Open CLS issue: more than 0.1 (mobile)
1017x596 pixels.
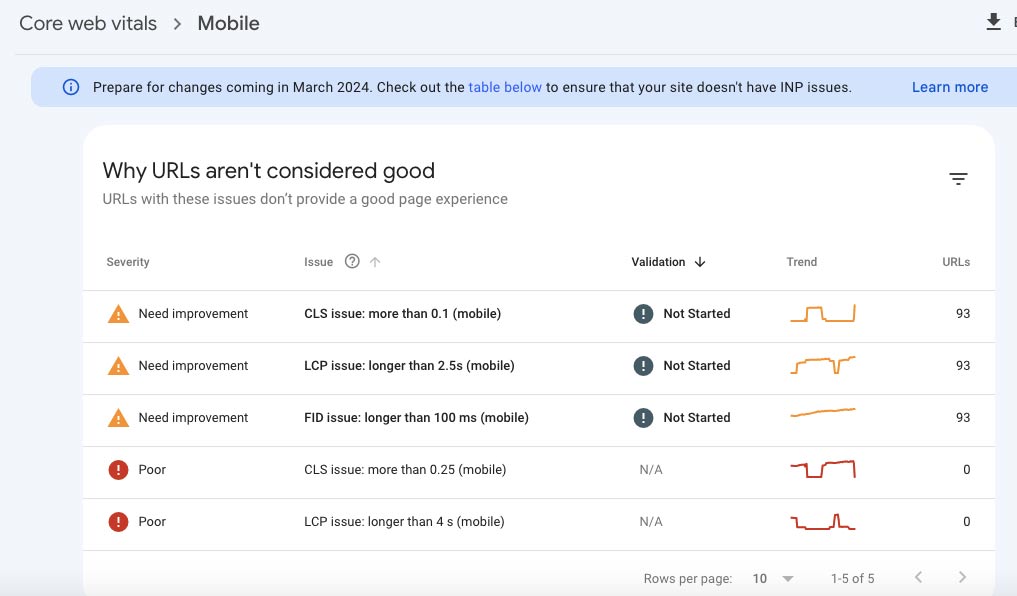click(402, 314)
